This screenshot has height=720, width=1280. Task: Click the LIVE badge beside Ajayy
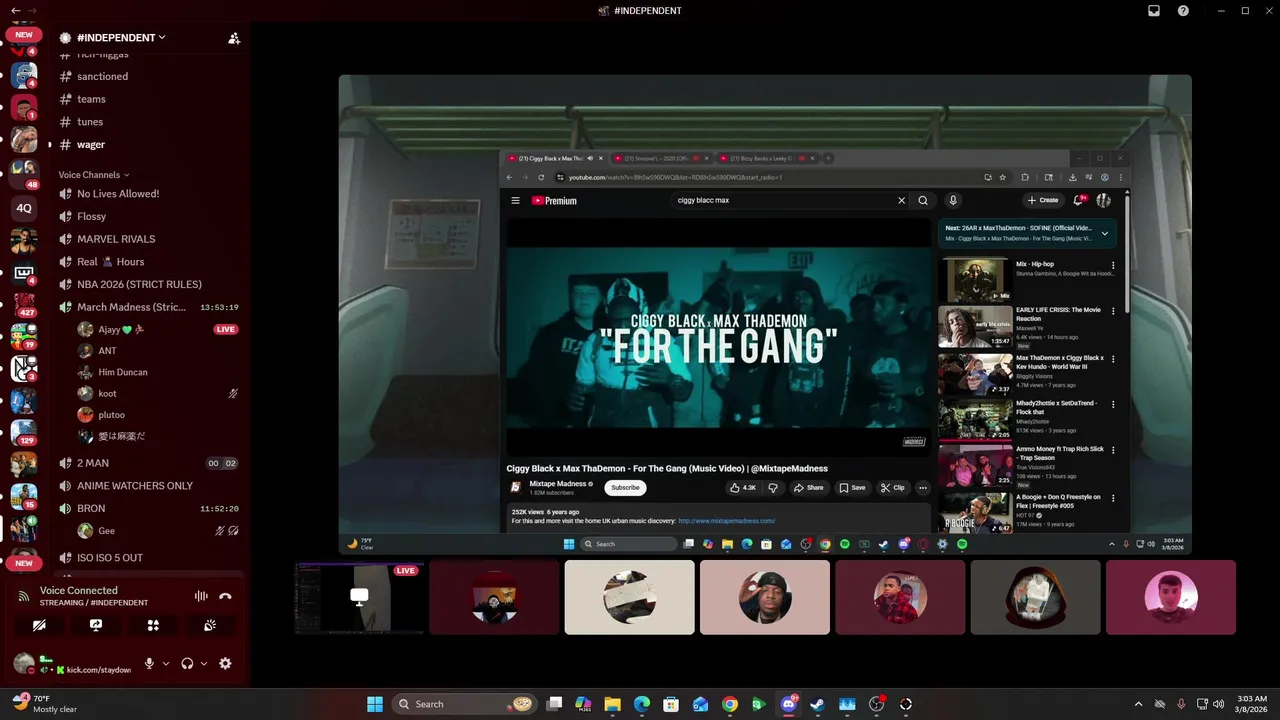225,329
